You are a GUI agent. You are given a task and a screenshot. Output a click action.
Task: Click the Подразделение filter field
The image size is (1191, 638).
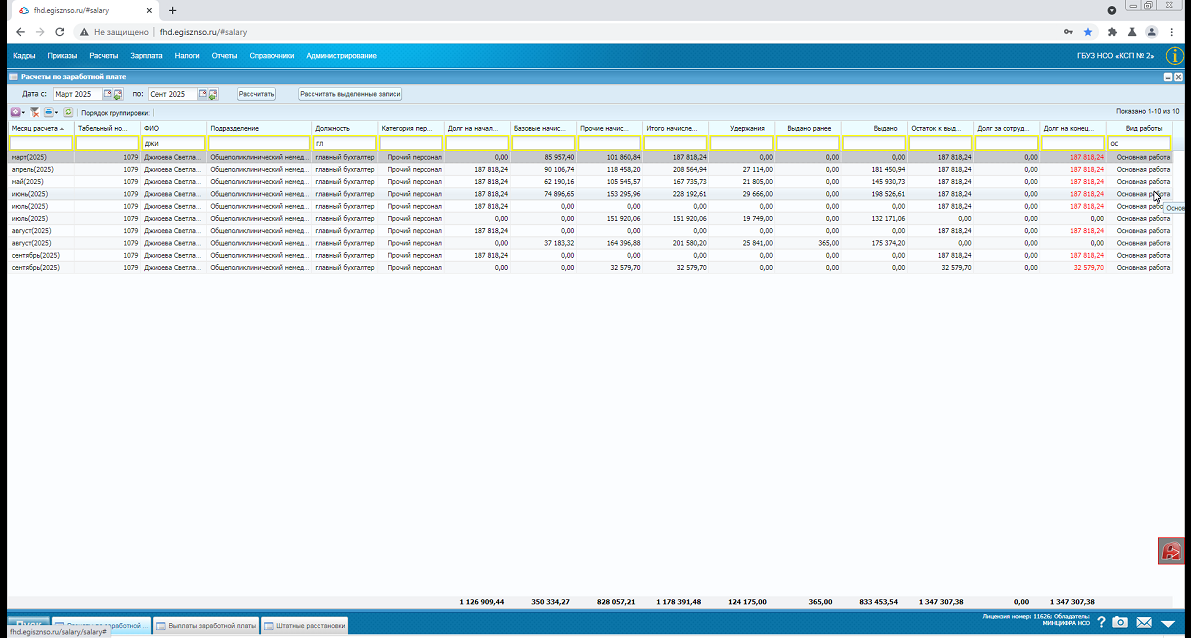[259, 143]
